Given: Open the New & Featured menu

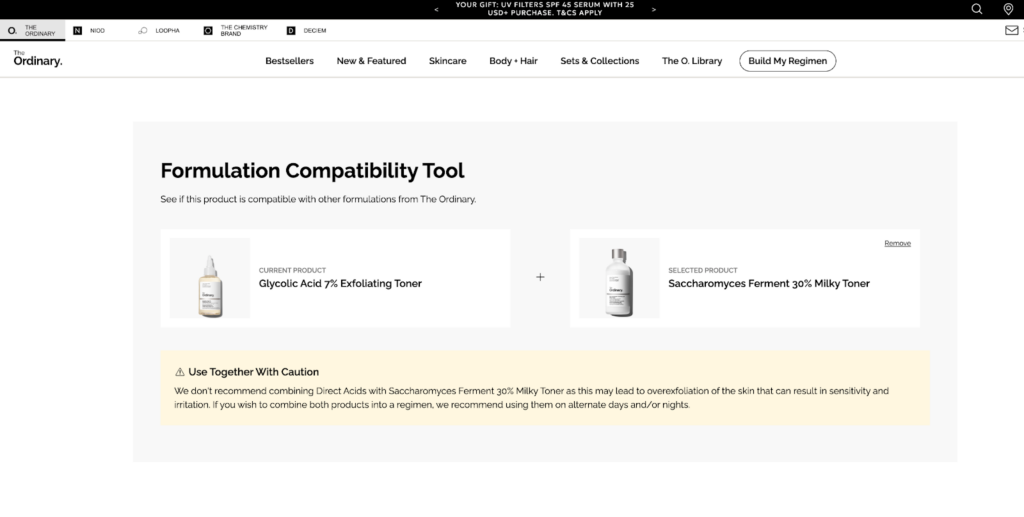Looking at the screenshot, I should (x=371, y=61).
